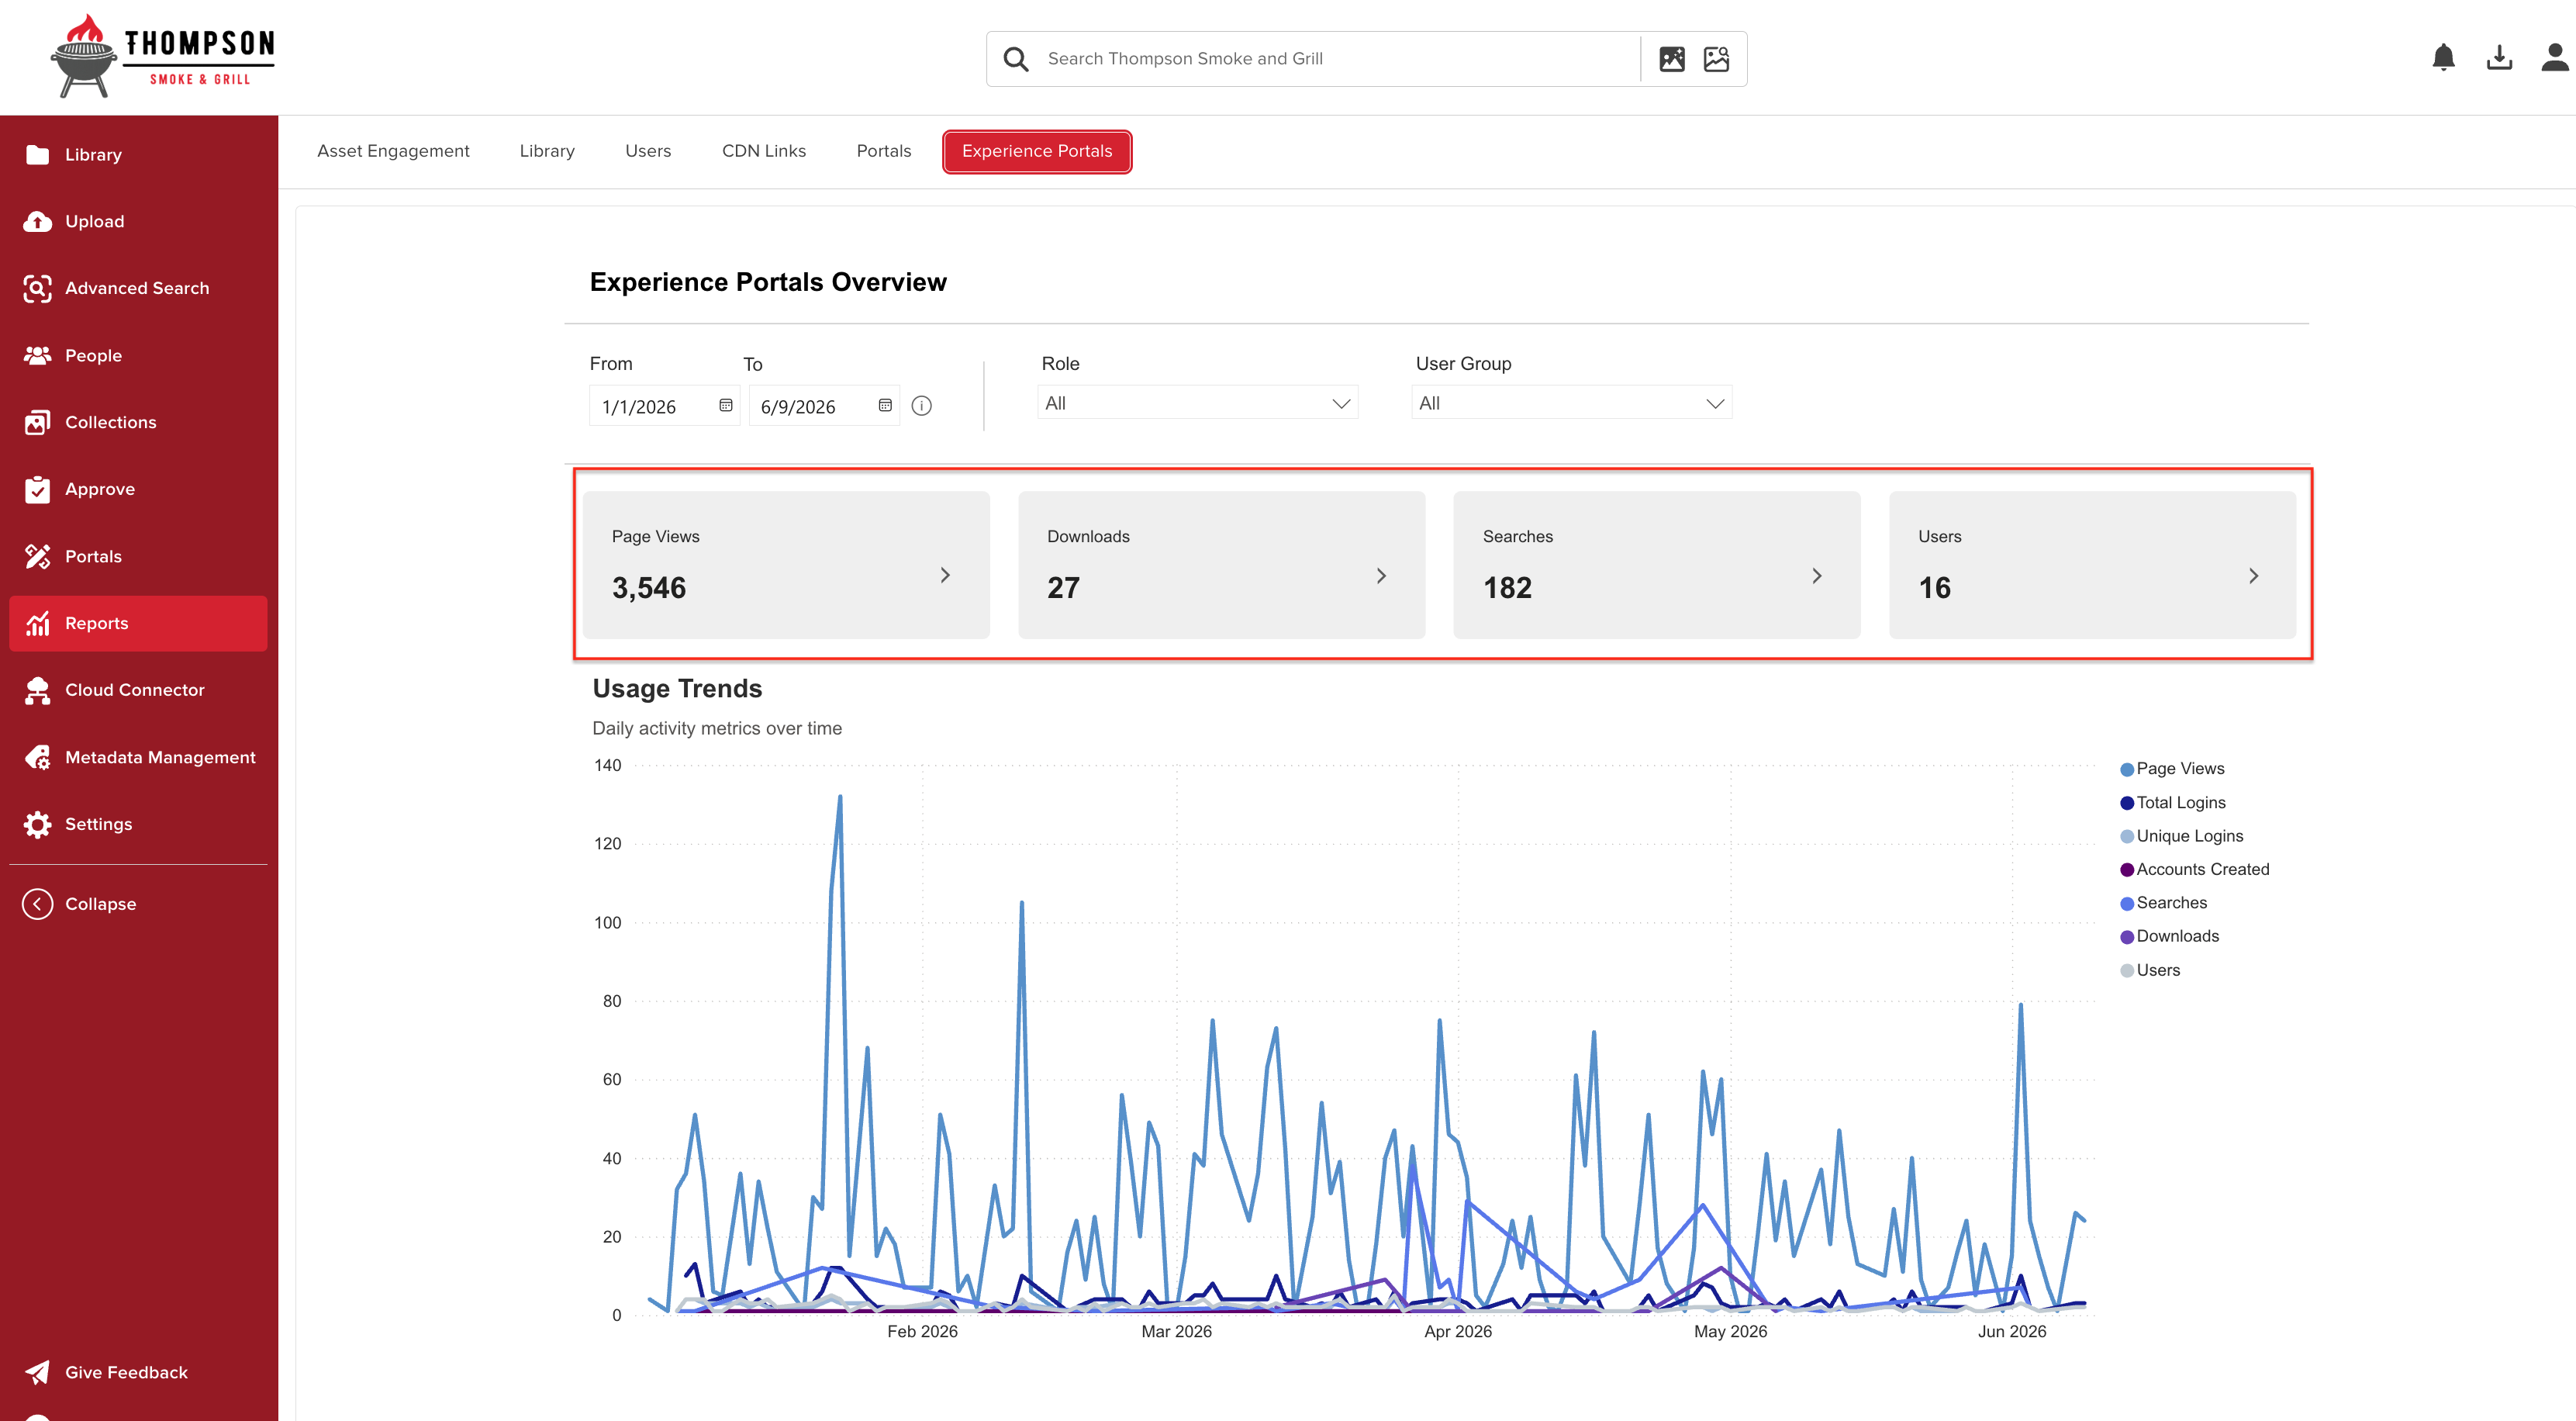This screenshot has width=2576, height=1421.
Task: Open the User Group dropdown
Action: 1572,403
